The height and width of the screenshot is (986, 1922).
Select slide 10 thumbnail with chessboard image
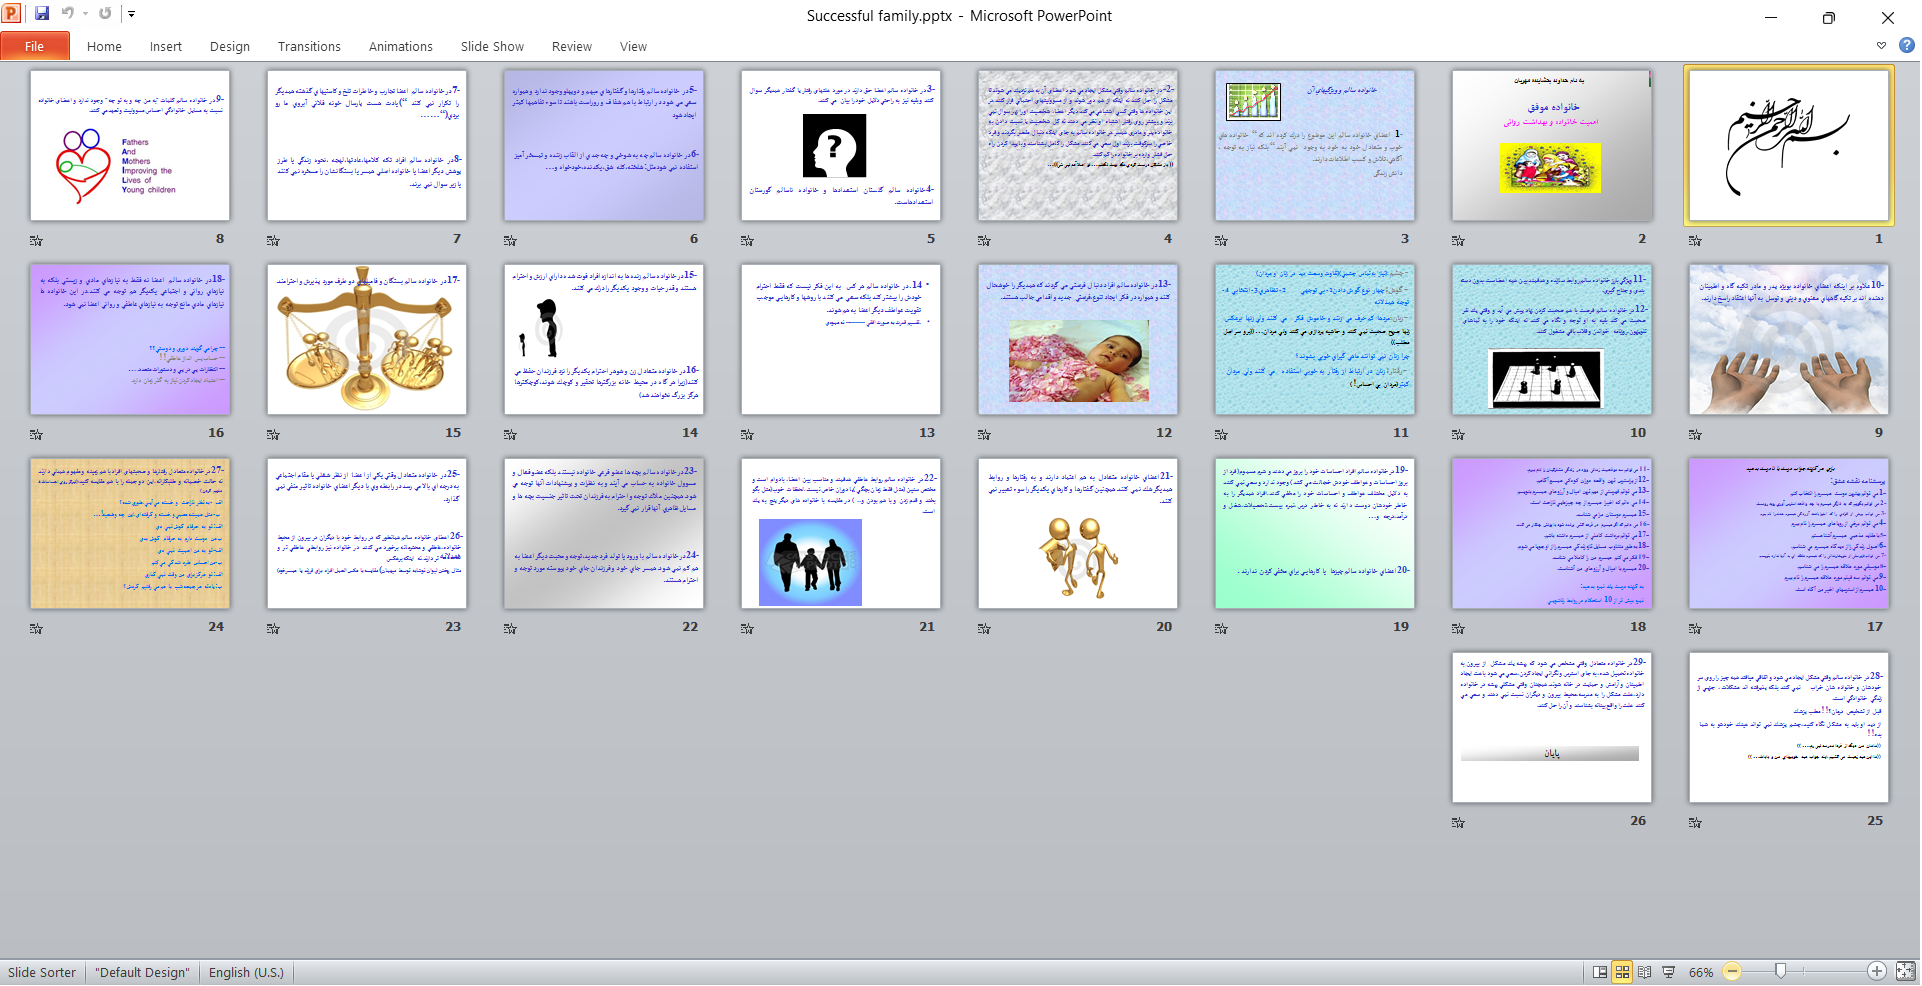click(1552, 339)
